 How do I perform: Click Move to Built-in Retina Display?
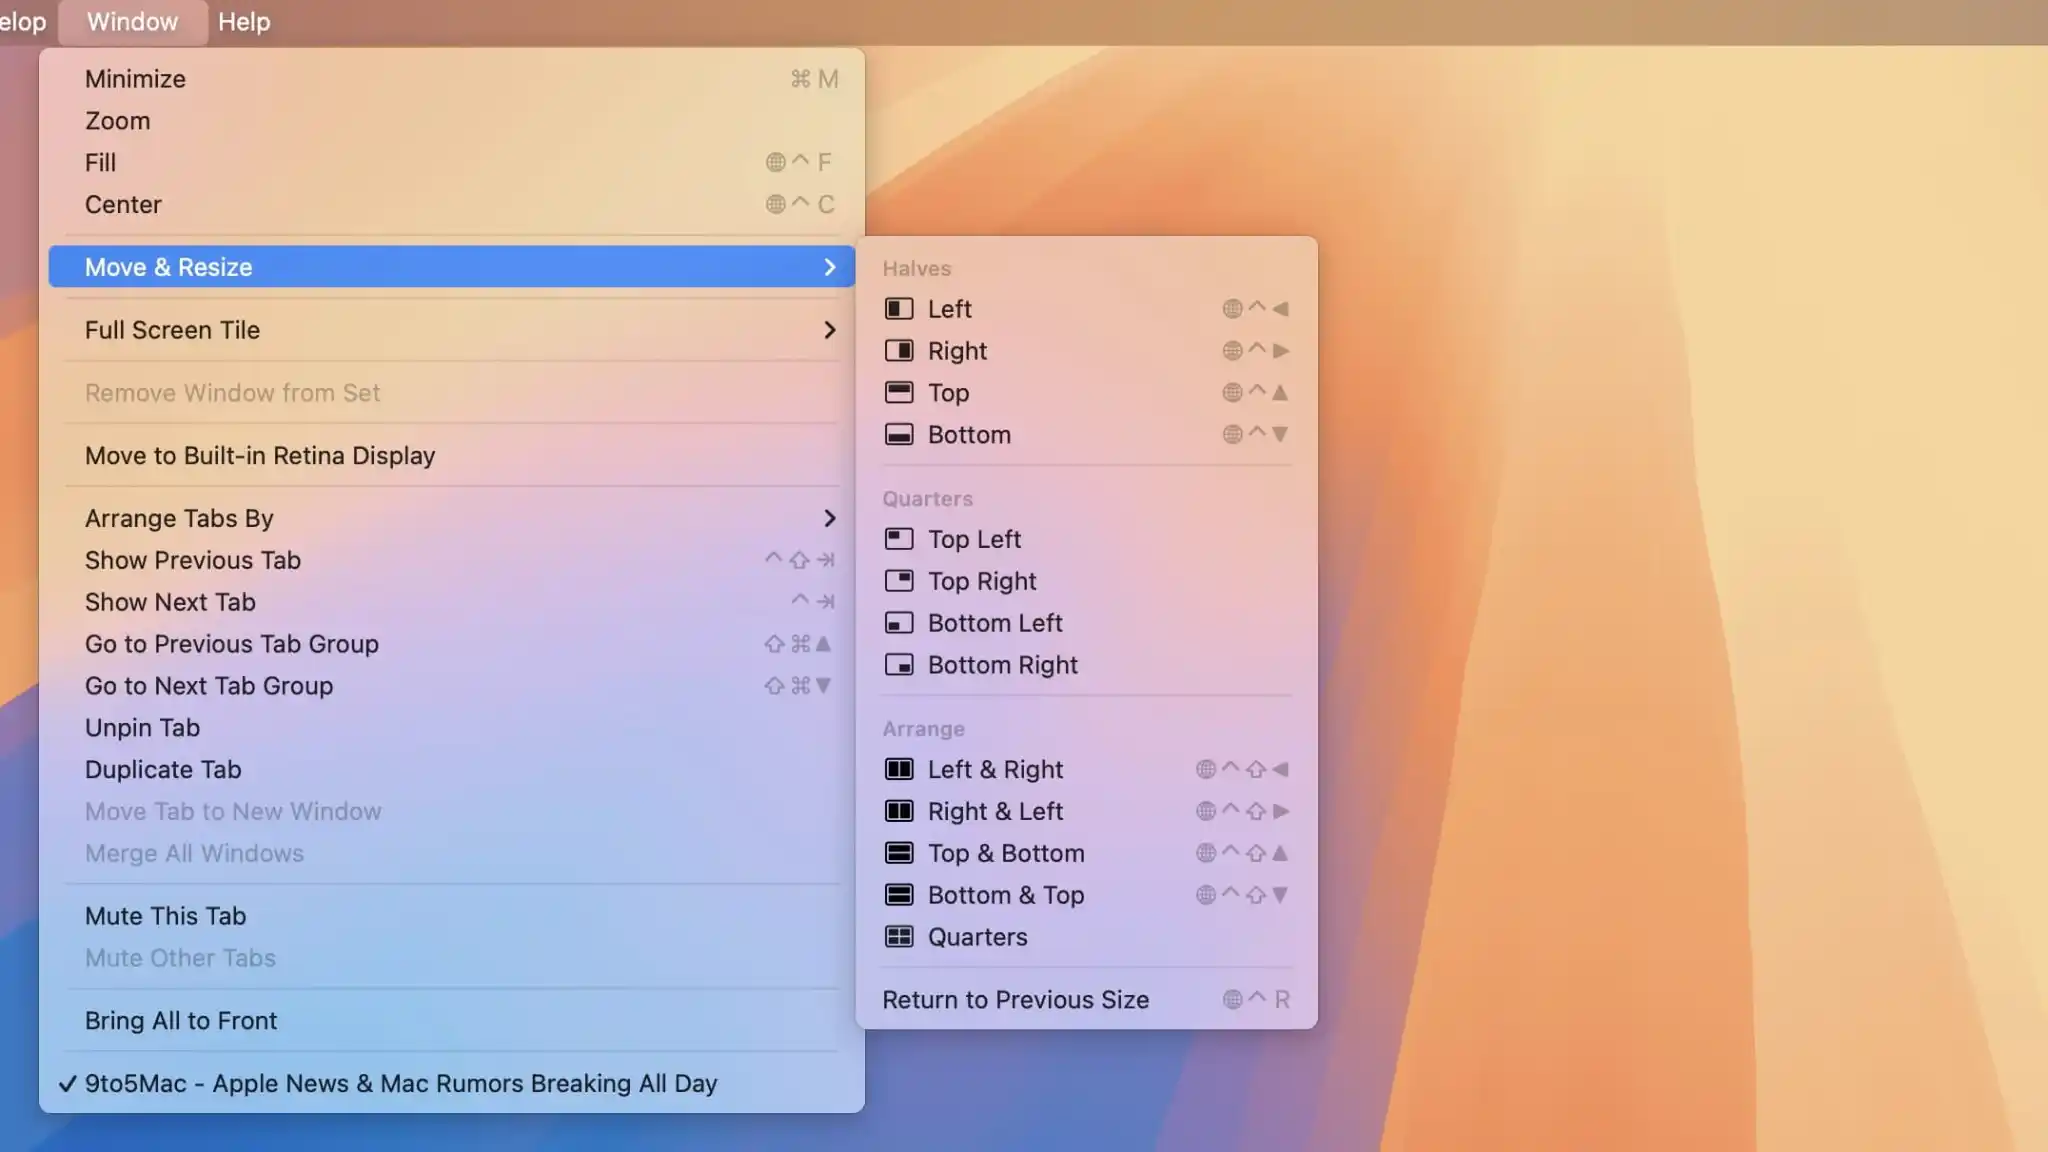[260, 456]
